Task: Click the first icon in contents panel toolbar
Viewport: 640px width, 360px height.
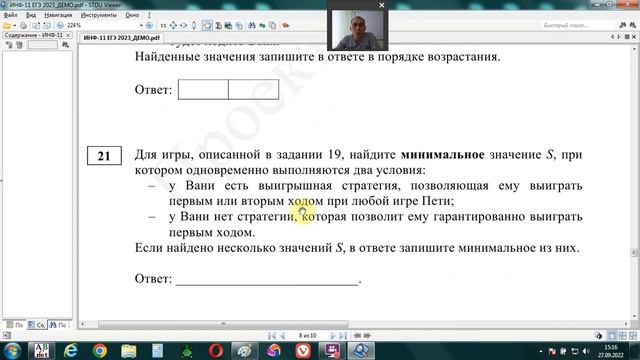Action: click(x=9, y=45)
